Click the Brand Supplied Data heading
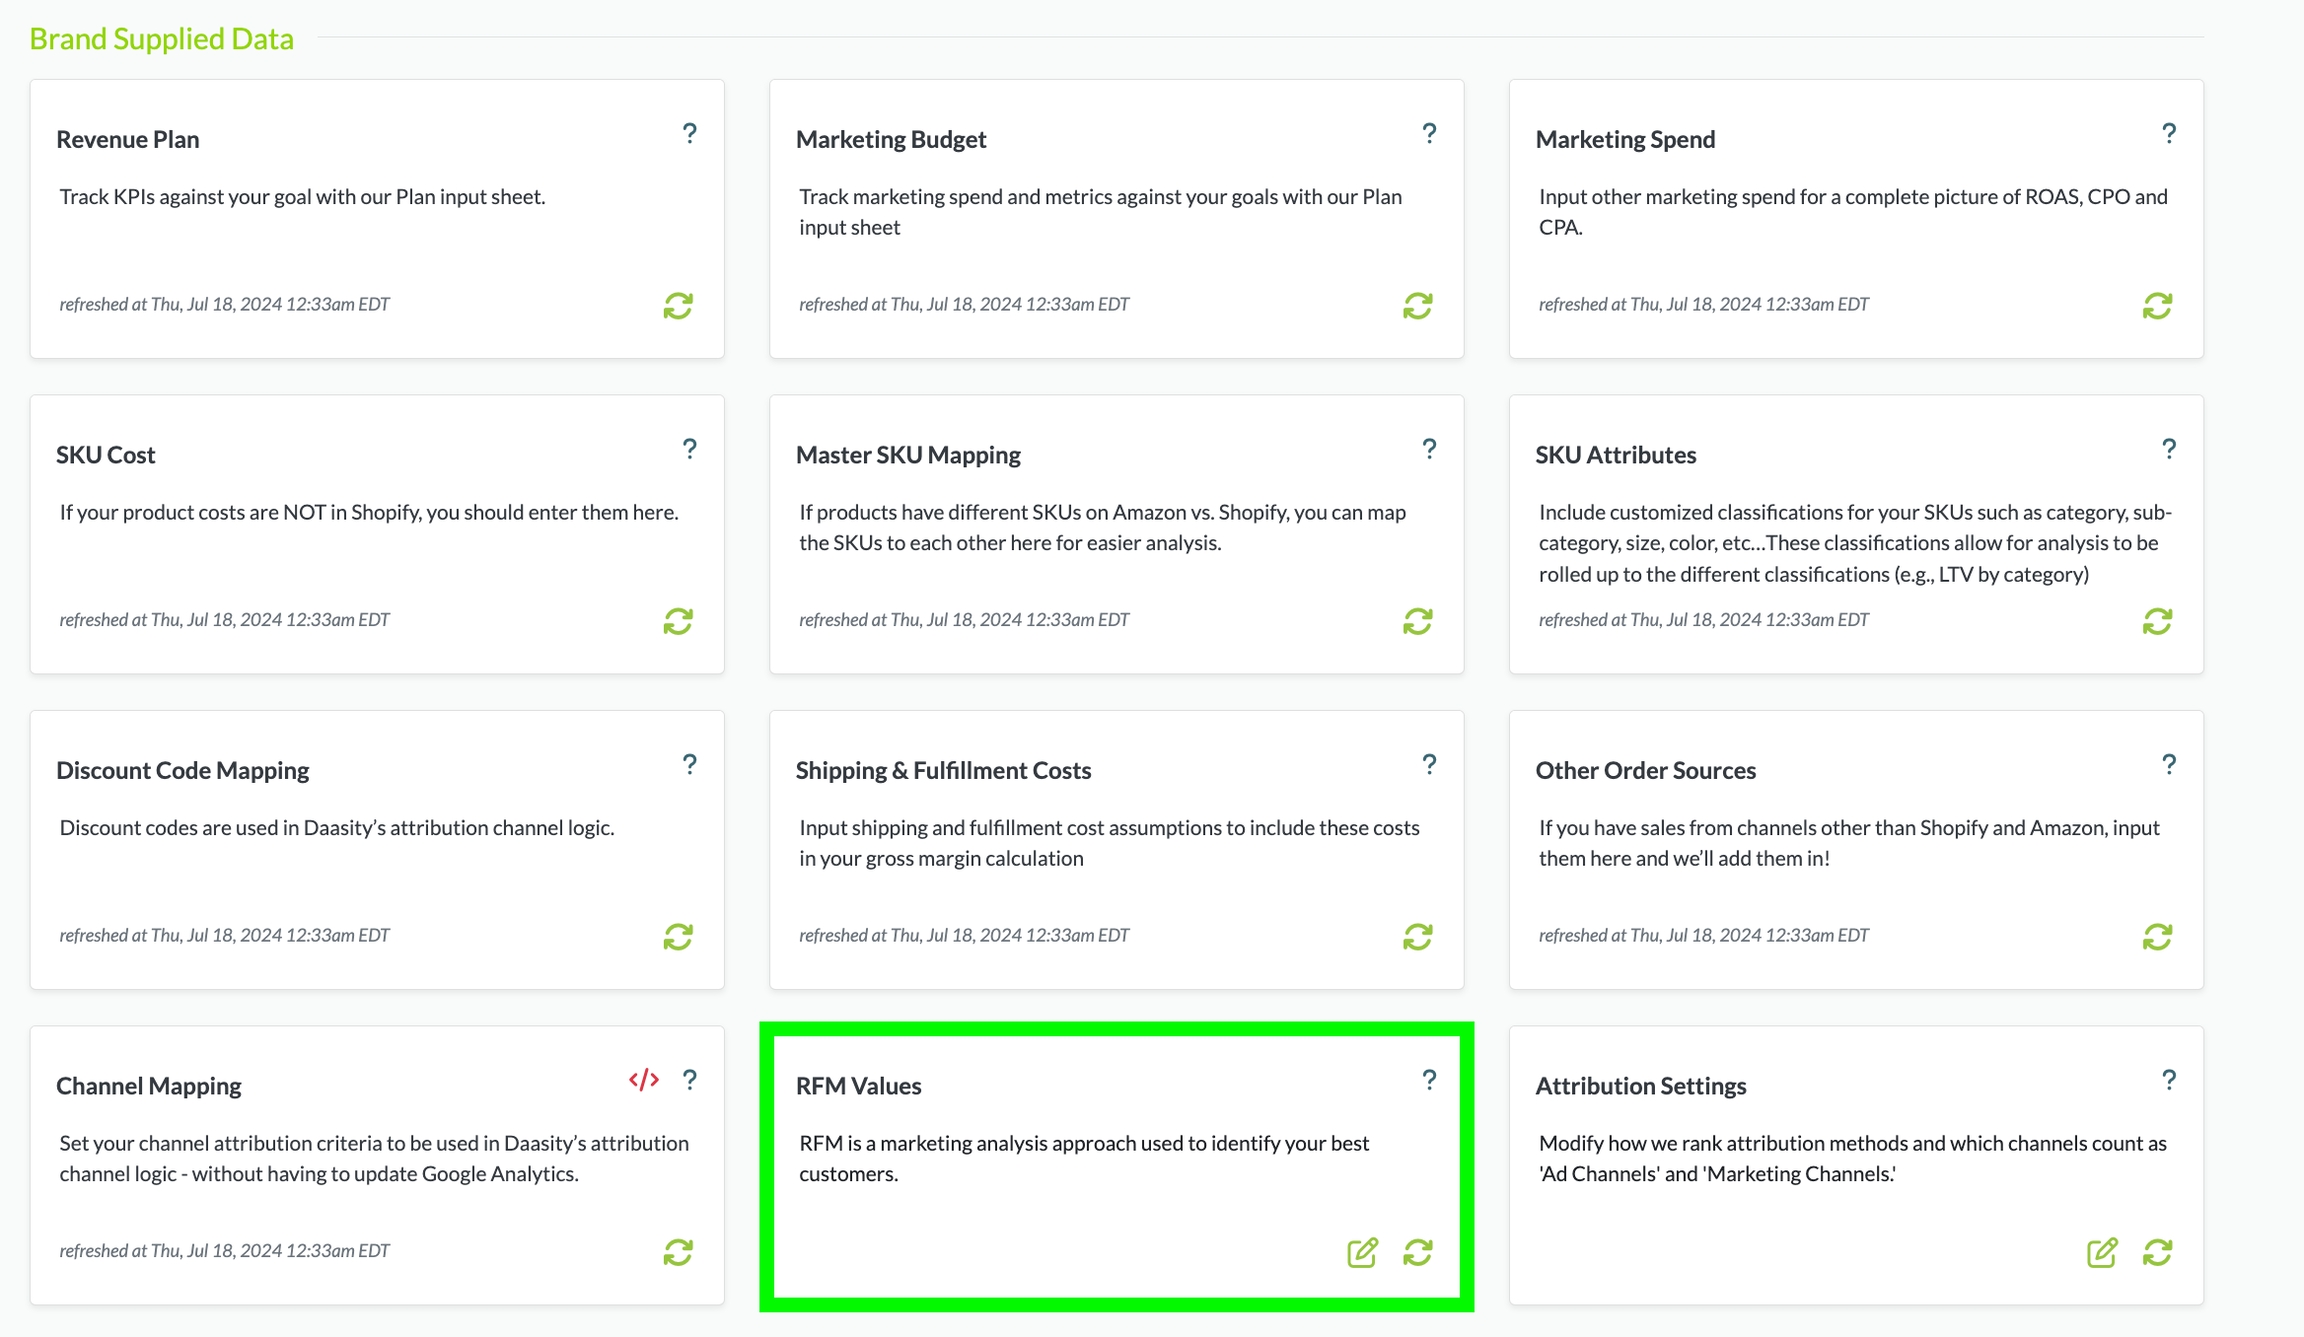 (x=161, y=38)
